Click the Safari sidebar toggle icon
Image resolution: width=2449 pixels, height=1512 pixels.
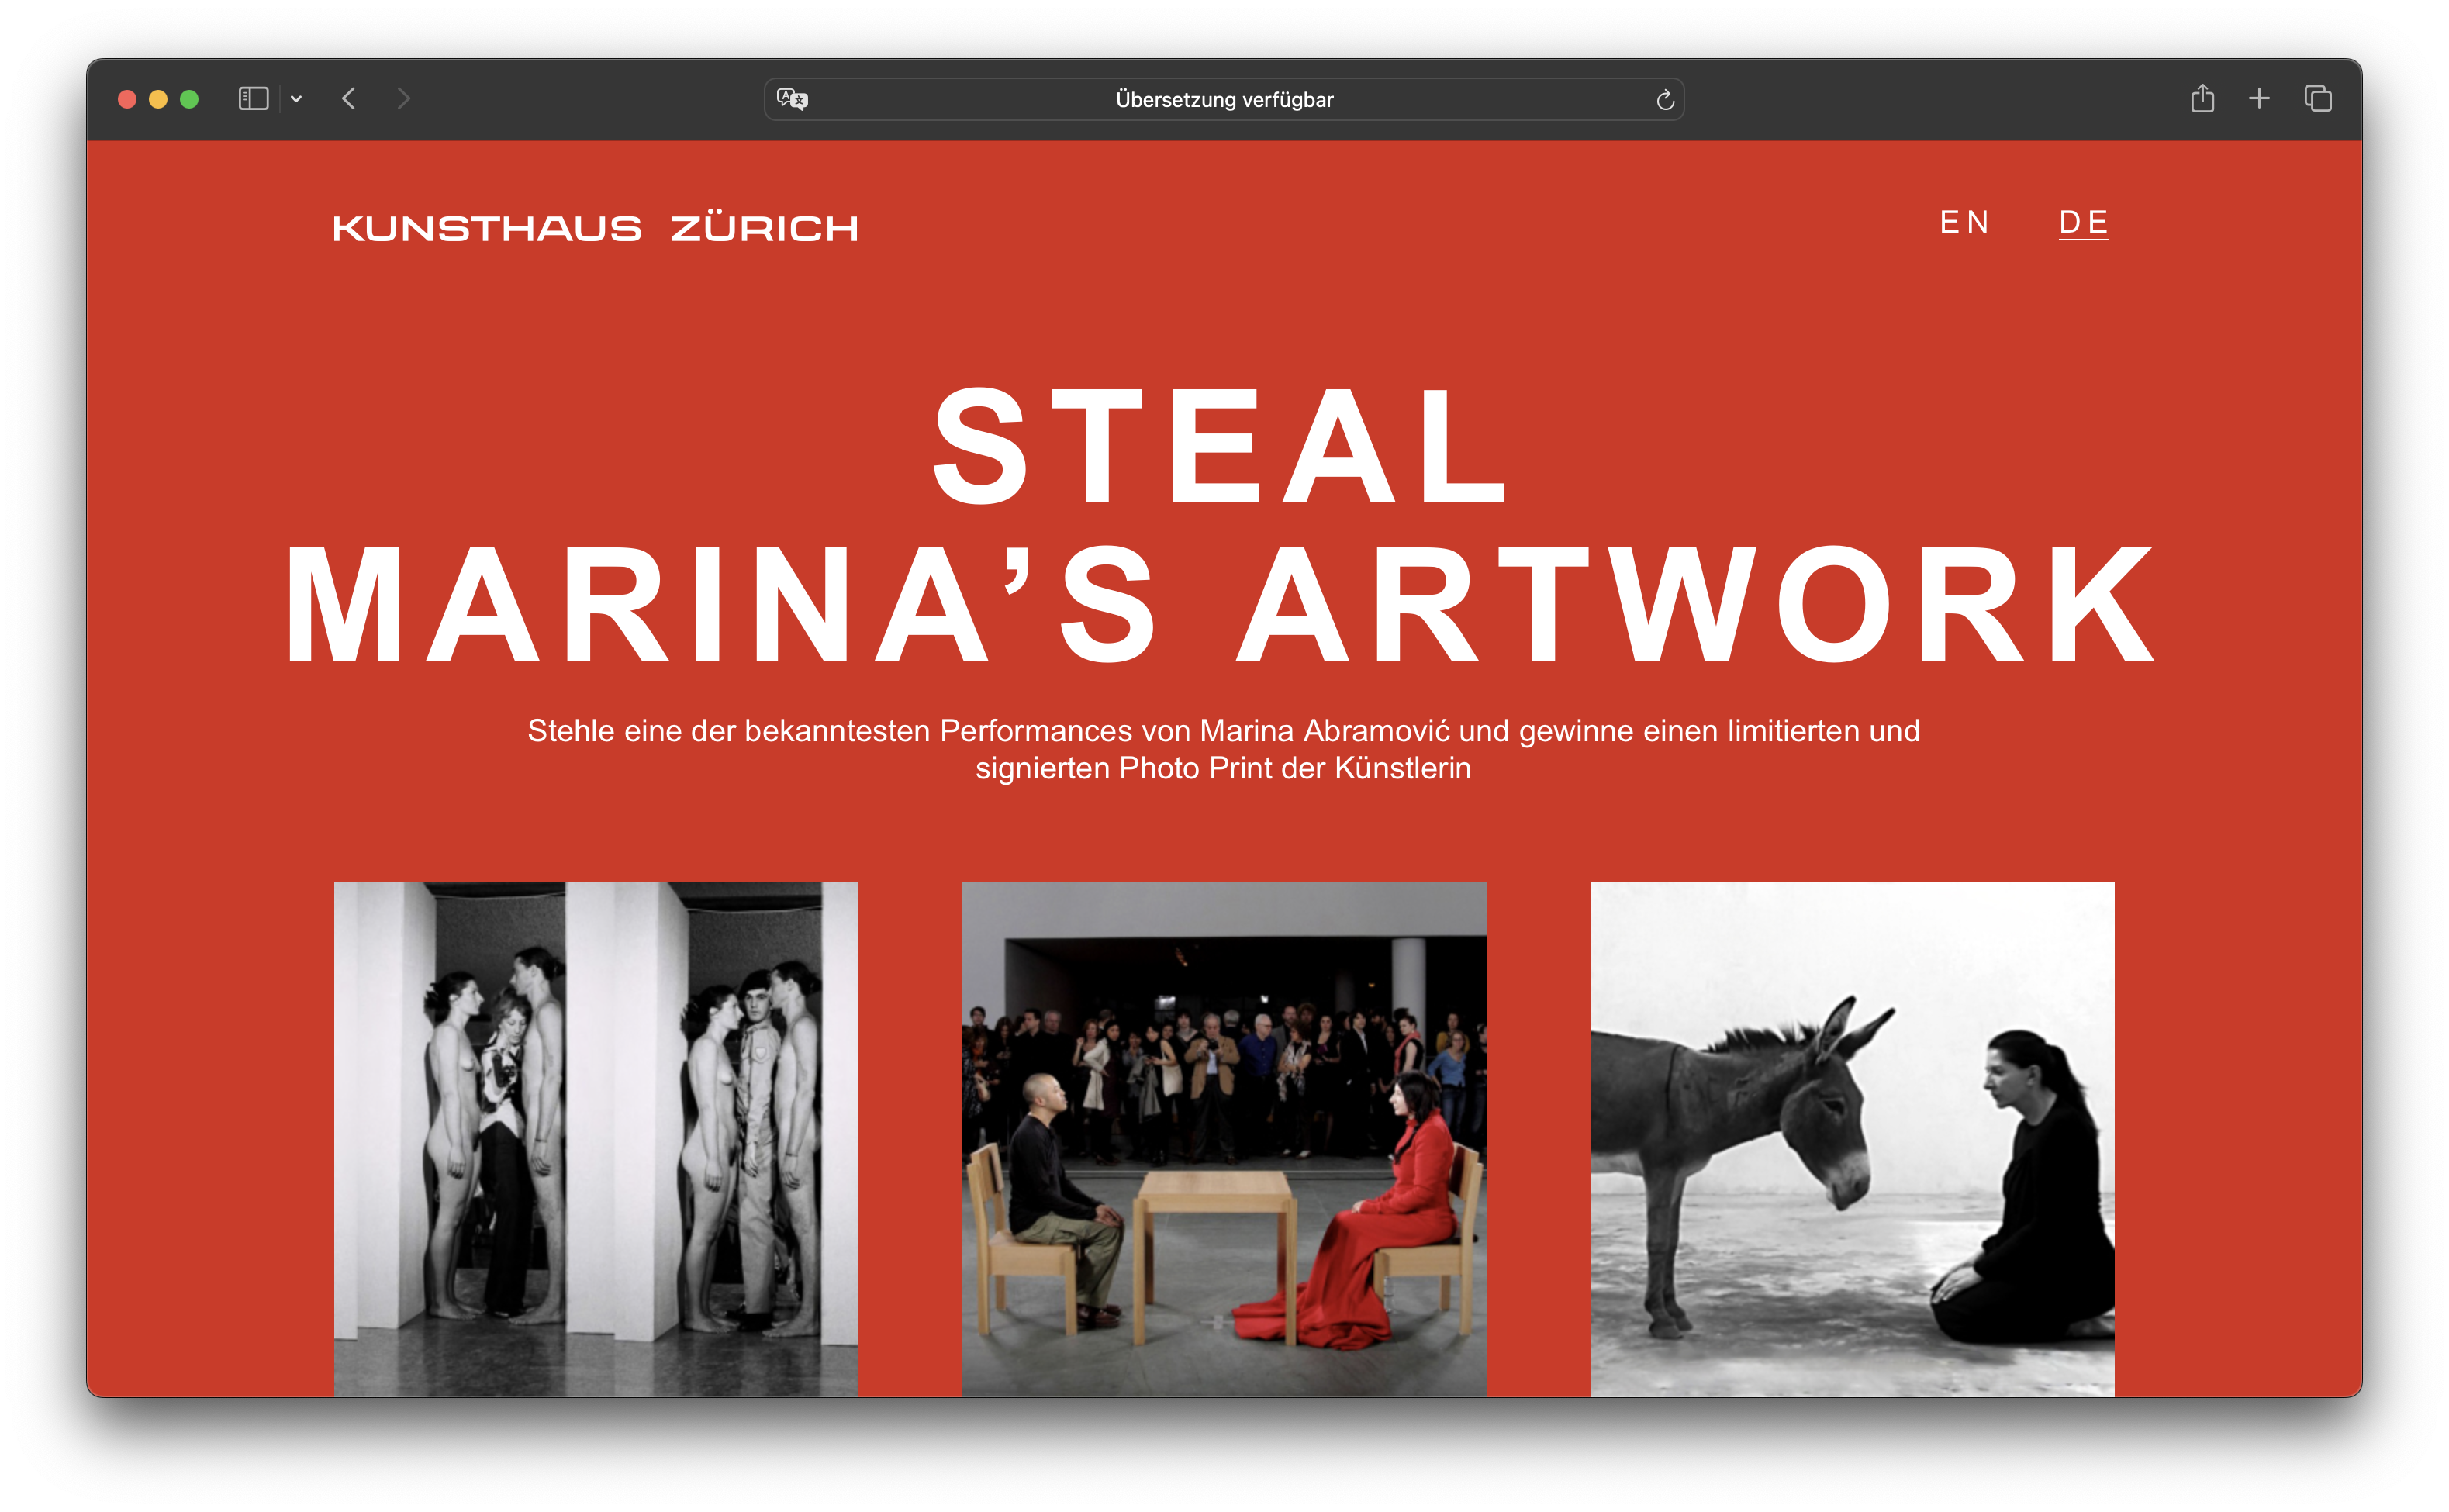point(253,99)
